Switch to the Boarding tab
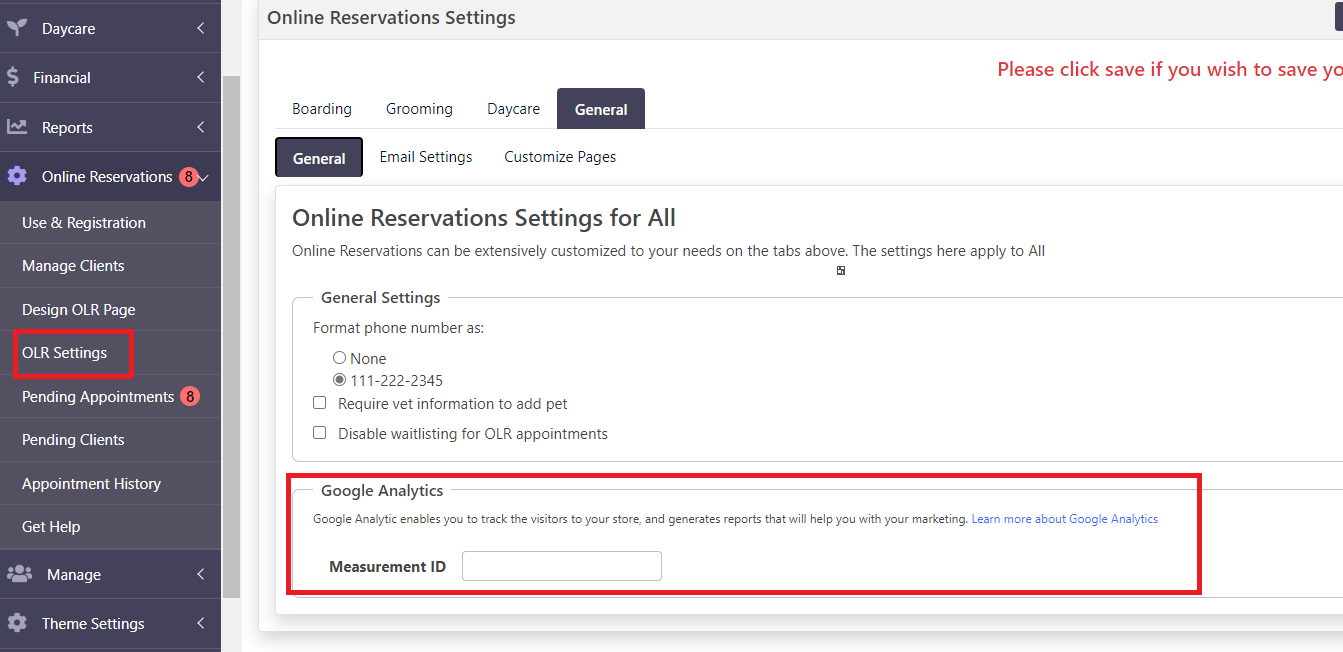This screenshot has height=652, width=1343. 322,109
